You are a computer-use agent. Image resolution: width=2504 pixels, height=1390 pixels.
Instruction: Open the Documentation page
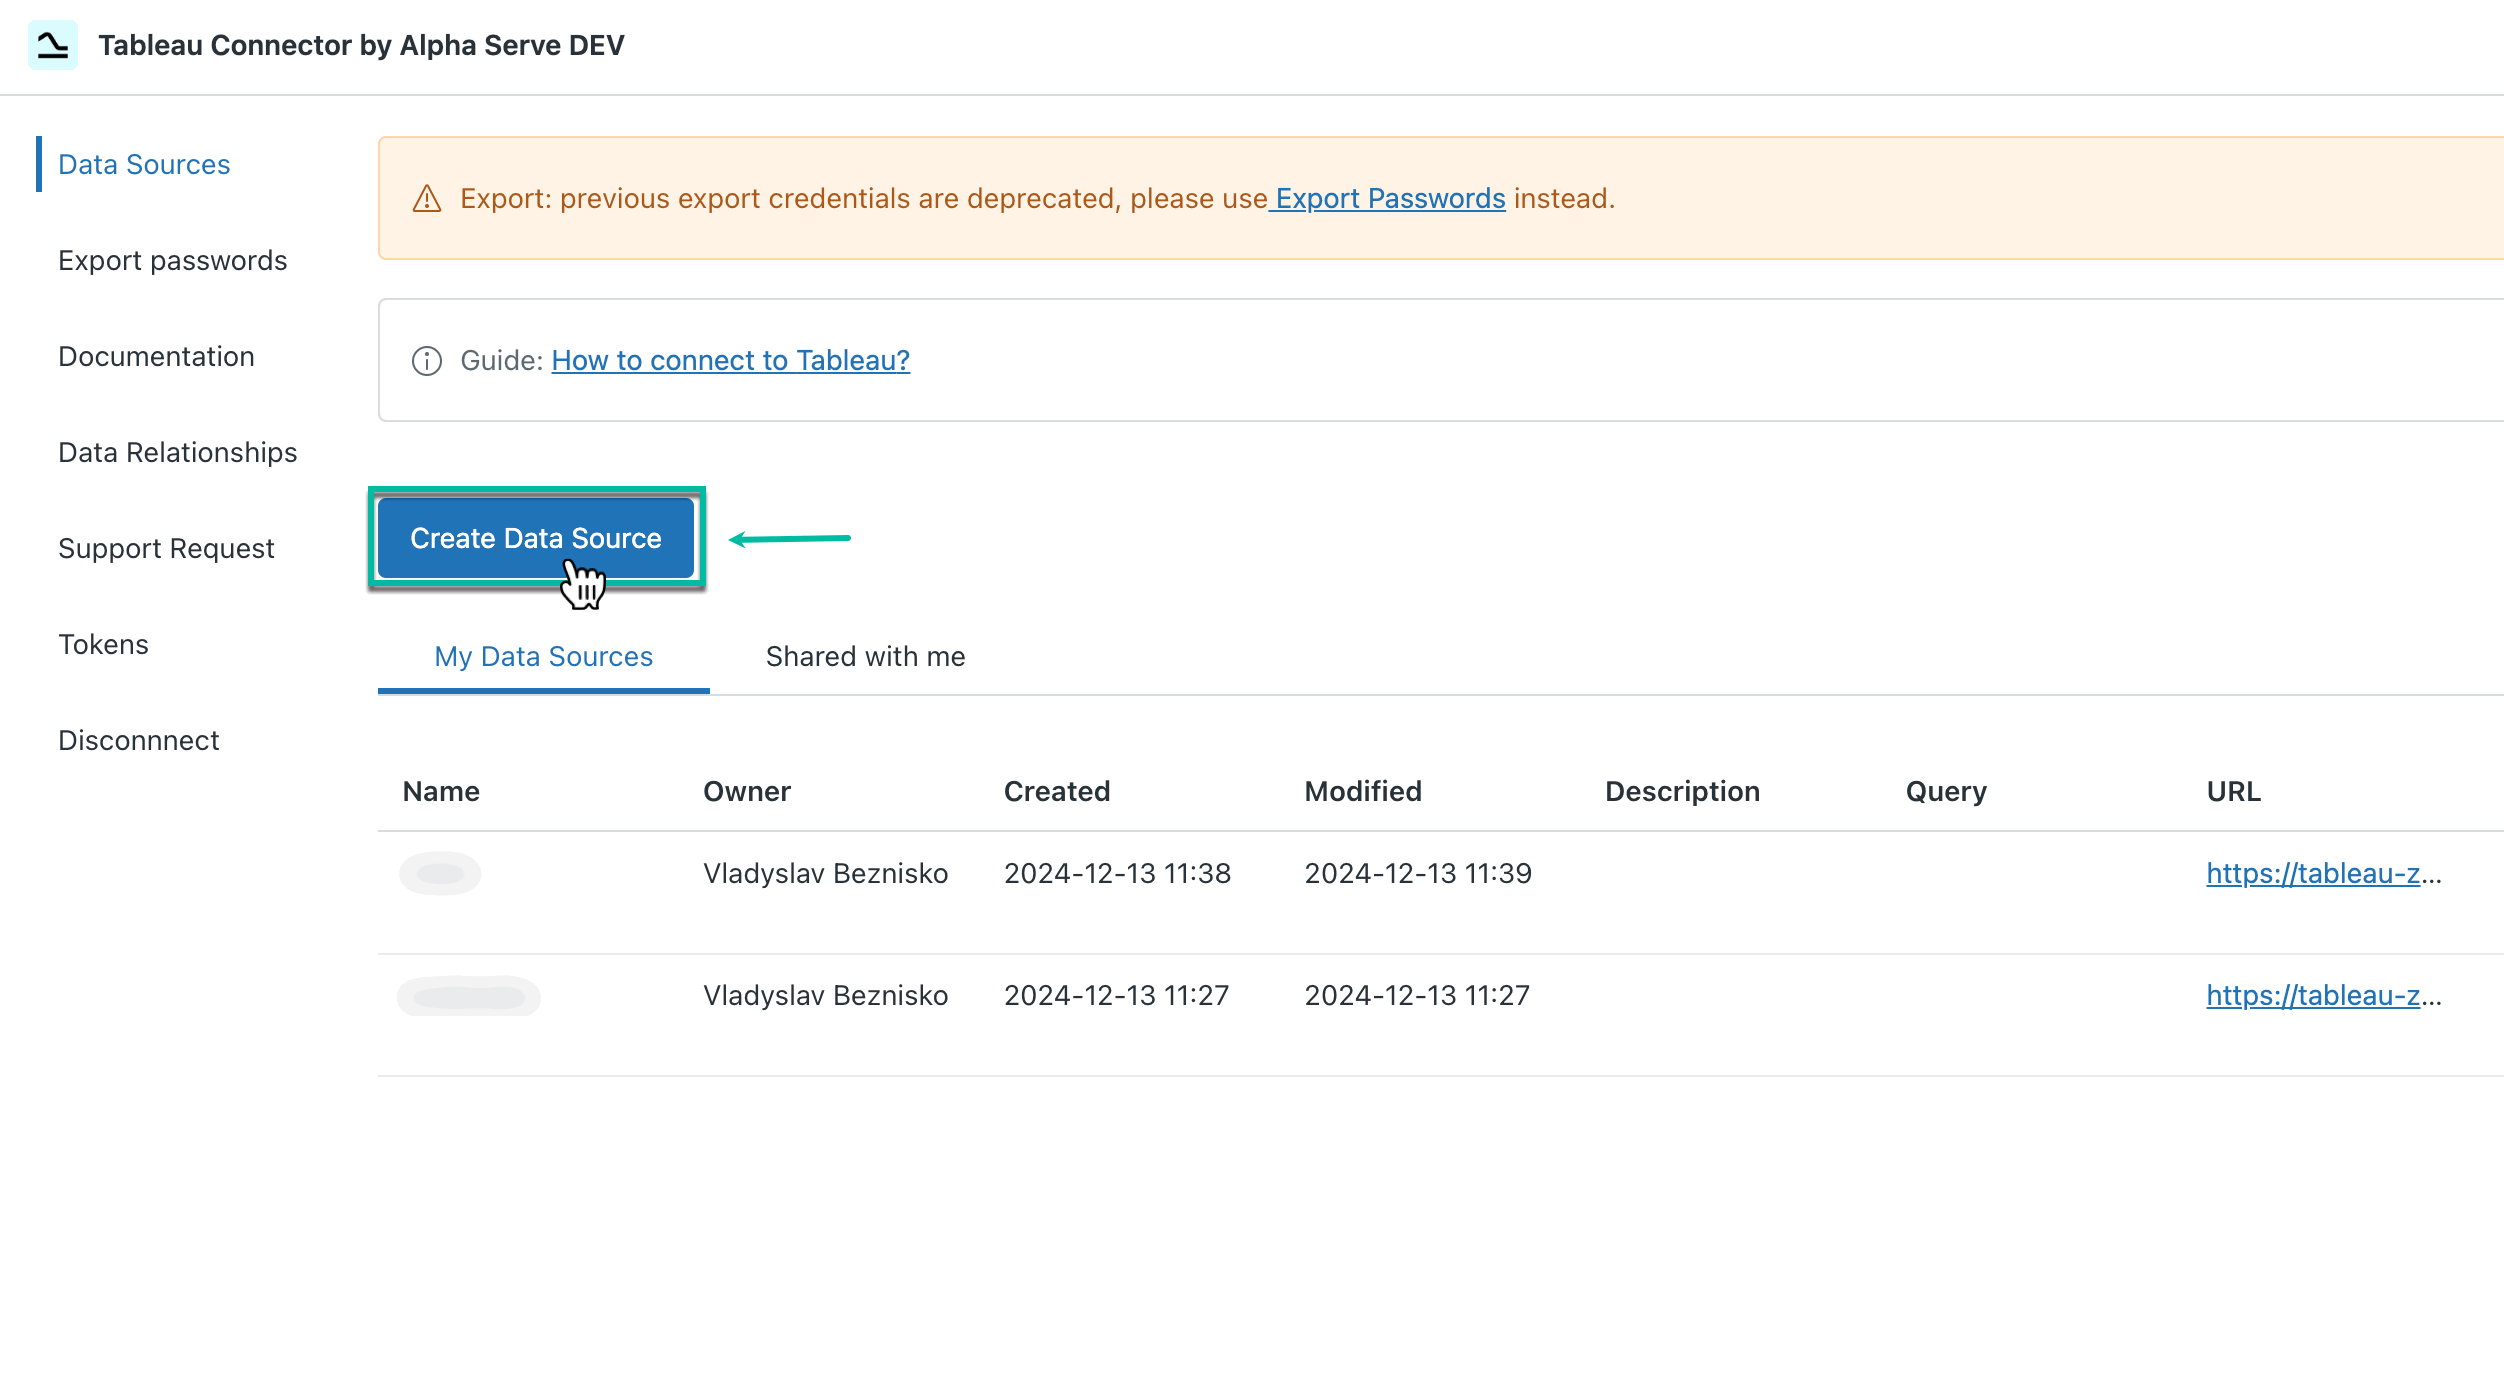click(x=156, y=355)
